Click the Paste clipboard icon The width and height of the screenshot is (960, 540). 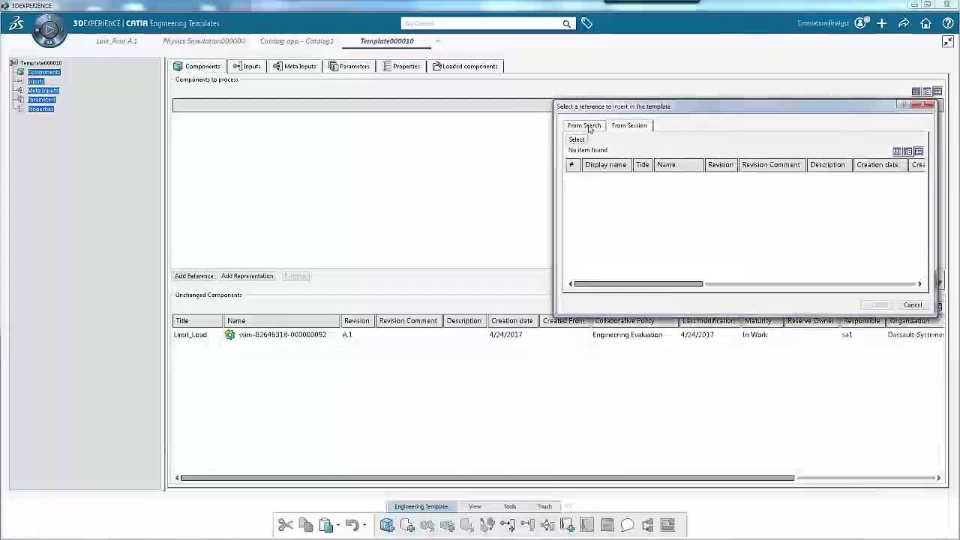pyautogui.click(x=326, y=525)
